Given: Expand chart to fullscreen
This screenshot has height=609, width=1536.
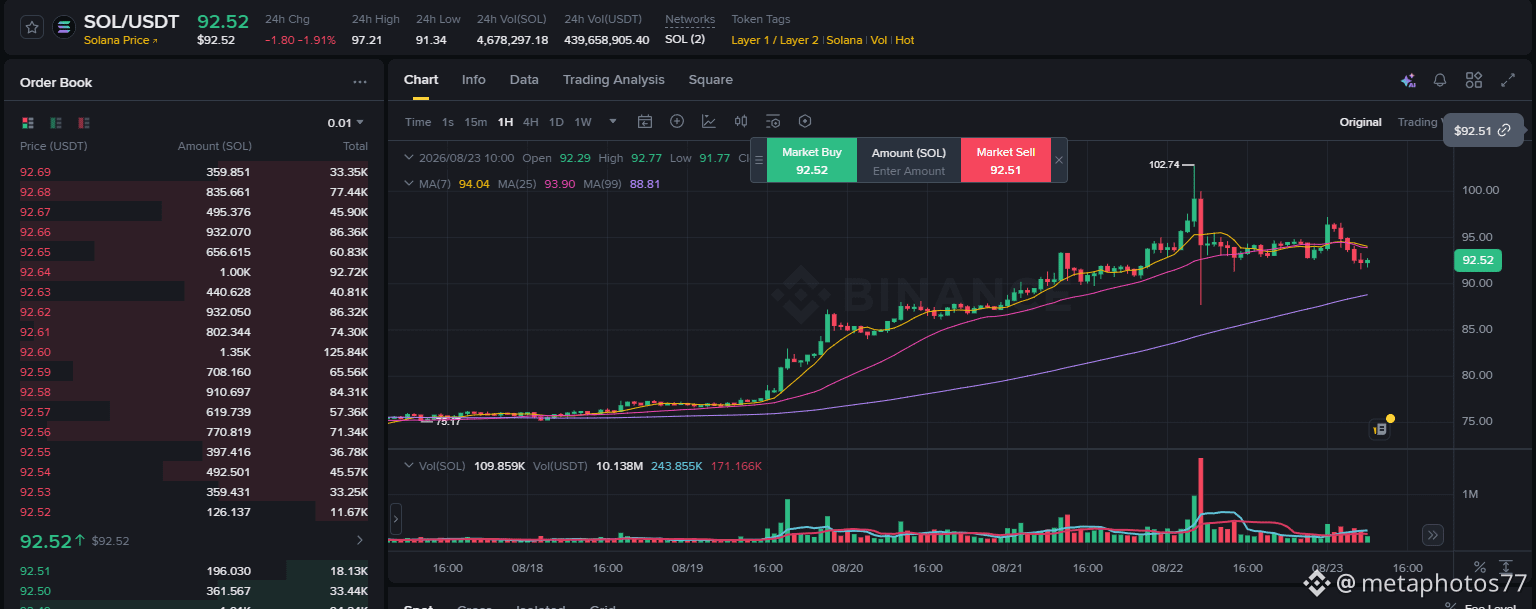Looking at the screenshot, I should pyautogui.click(x=1507, y=80).
